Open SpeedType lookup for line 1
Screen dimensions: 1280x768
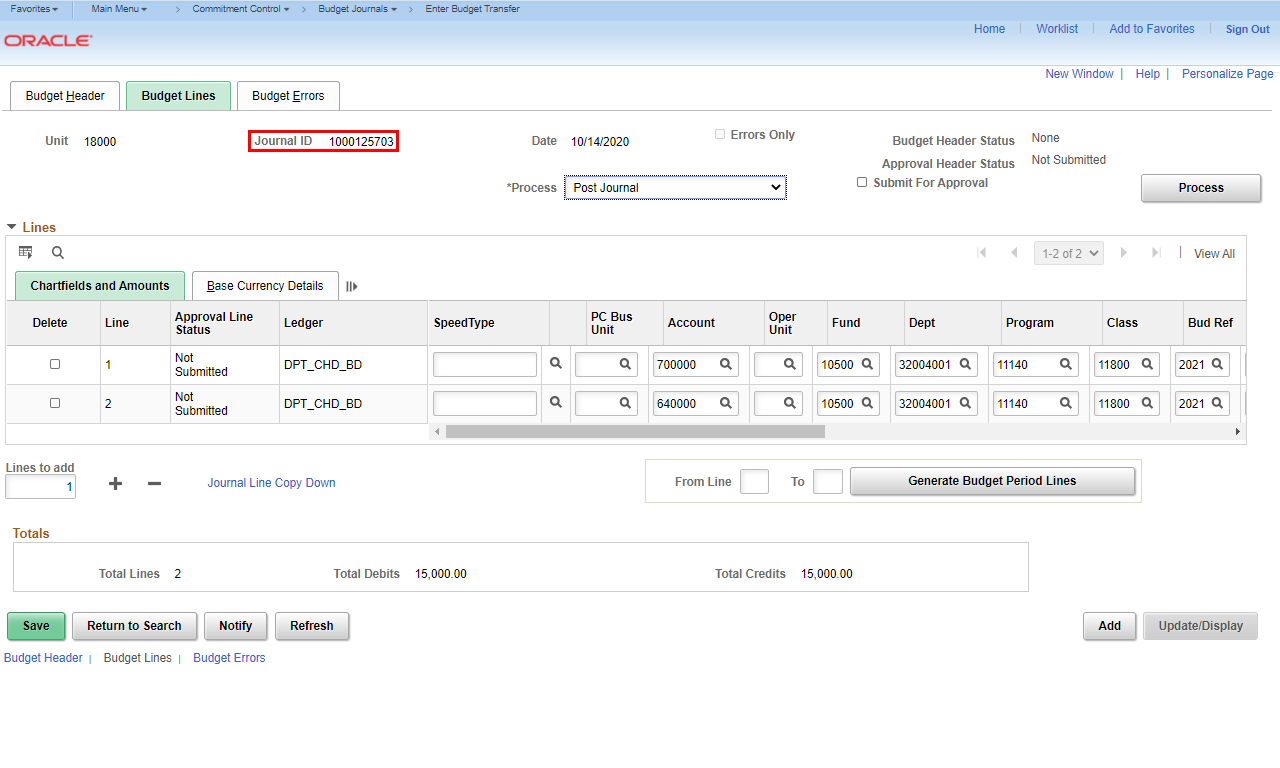556,364
